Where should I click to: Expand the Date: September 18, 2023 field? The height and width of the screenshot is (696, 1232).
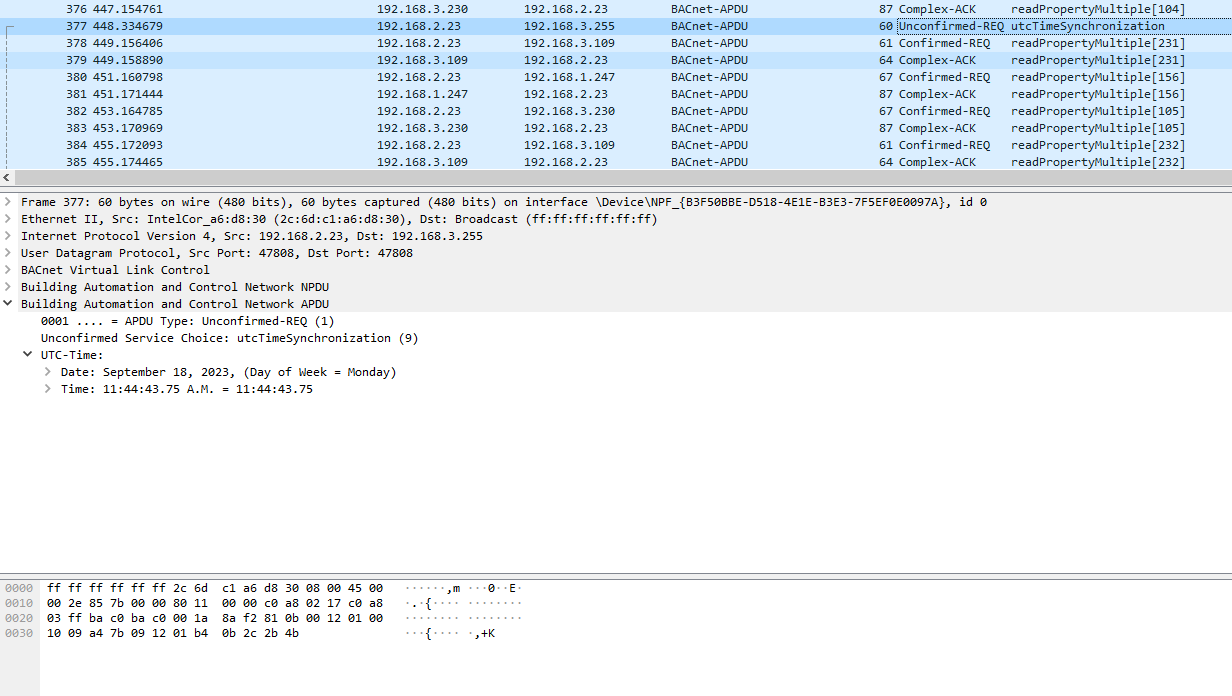coord(48,372)
